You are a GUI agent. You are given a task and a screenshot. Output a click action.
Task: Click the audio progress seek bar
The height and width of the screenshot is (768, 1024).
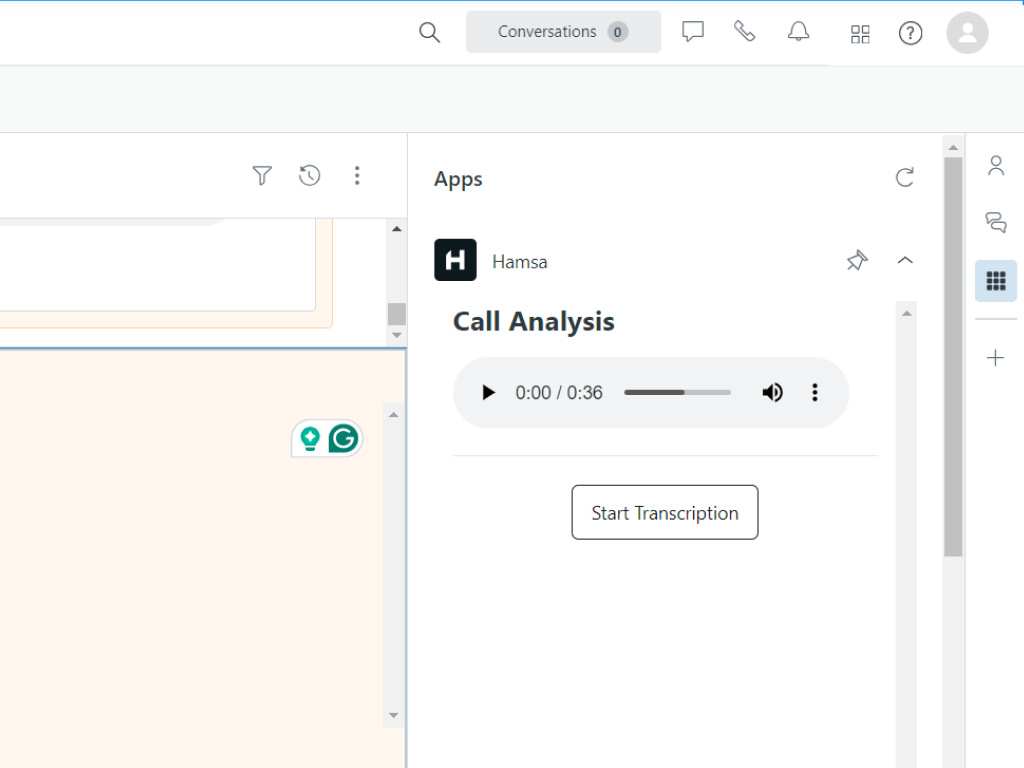tap(677, 393)
